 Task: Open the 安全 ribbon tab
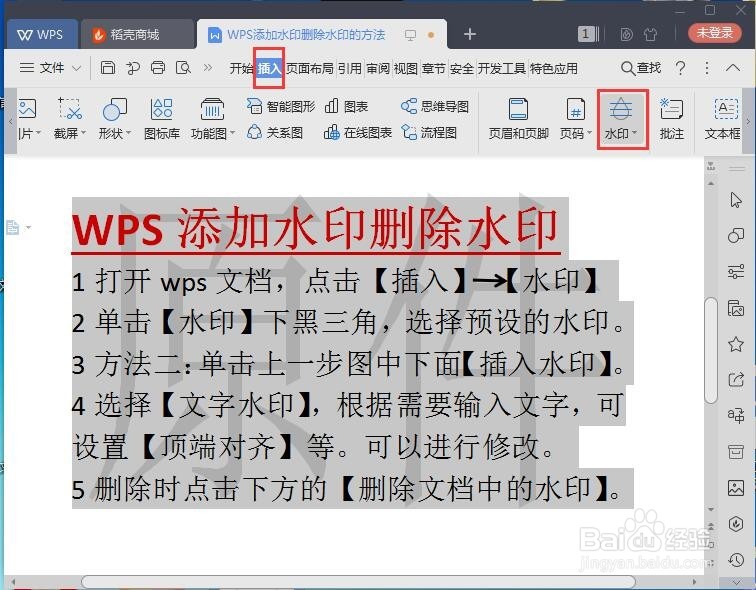461,68
